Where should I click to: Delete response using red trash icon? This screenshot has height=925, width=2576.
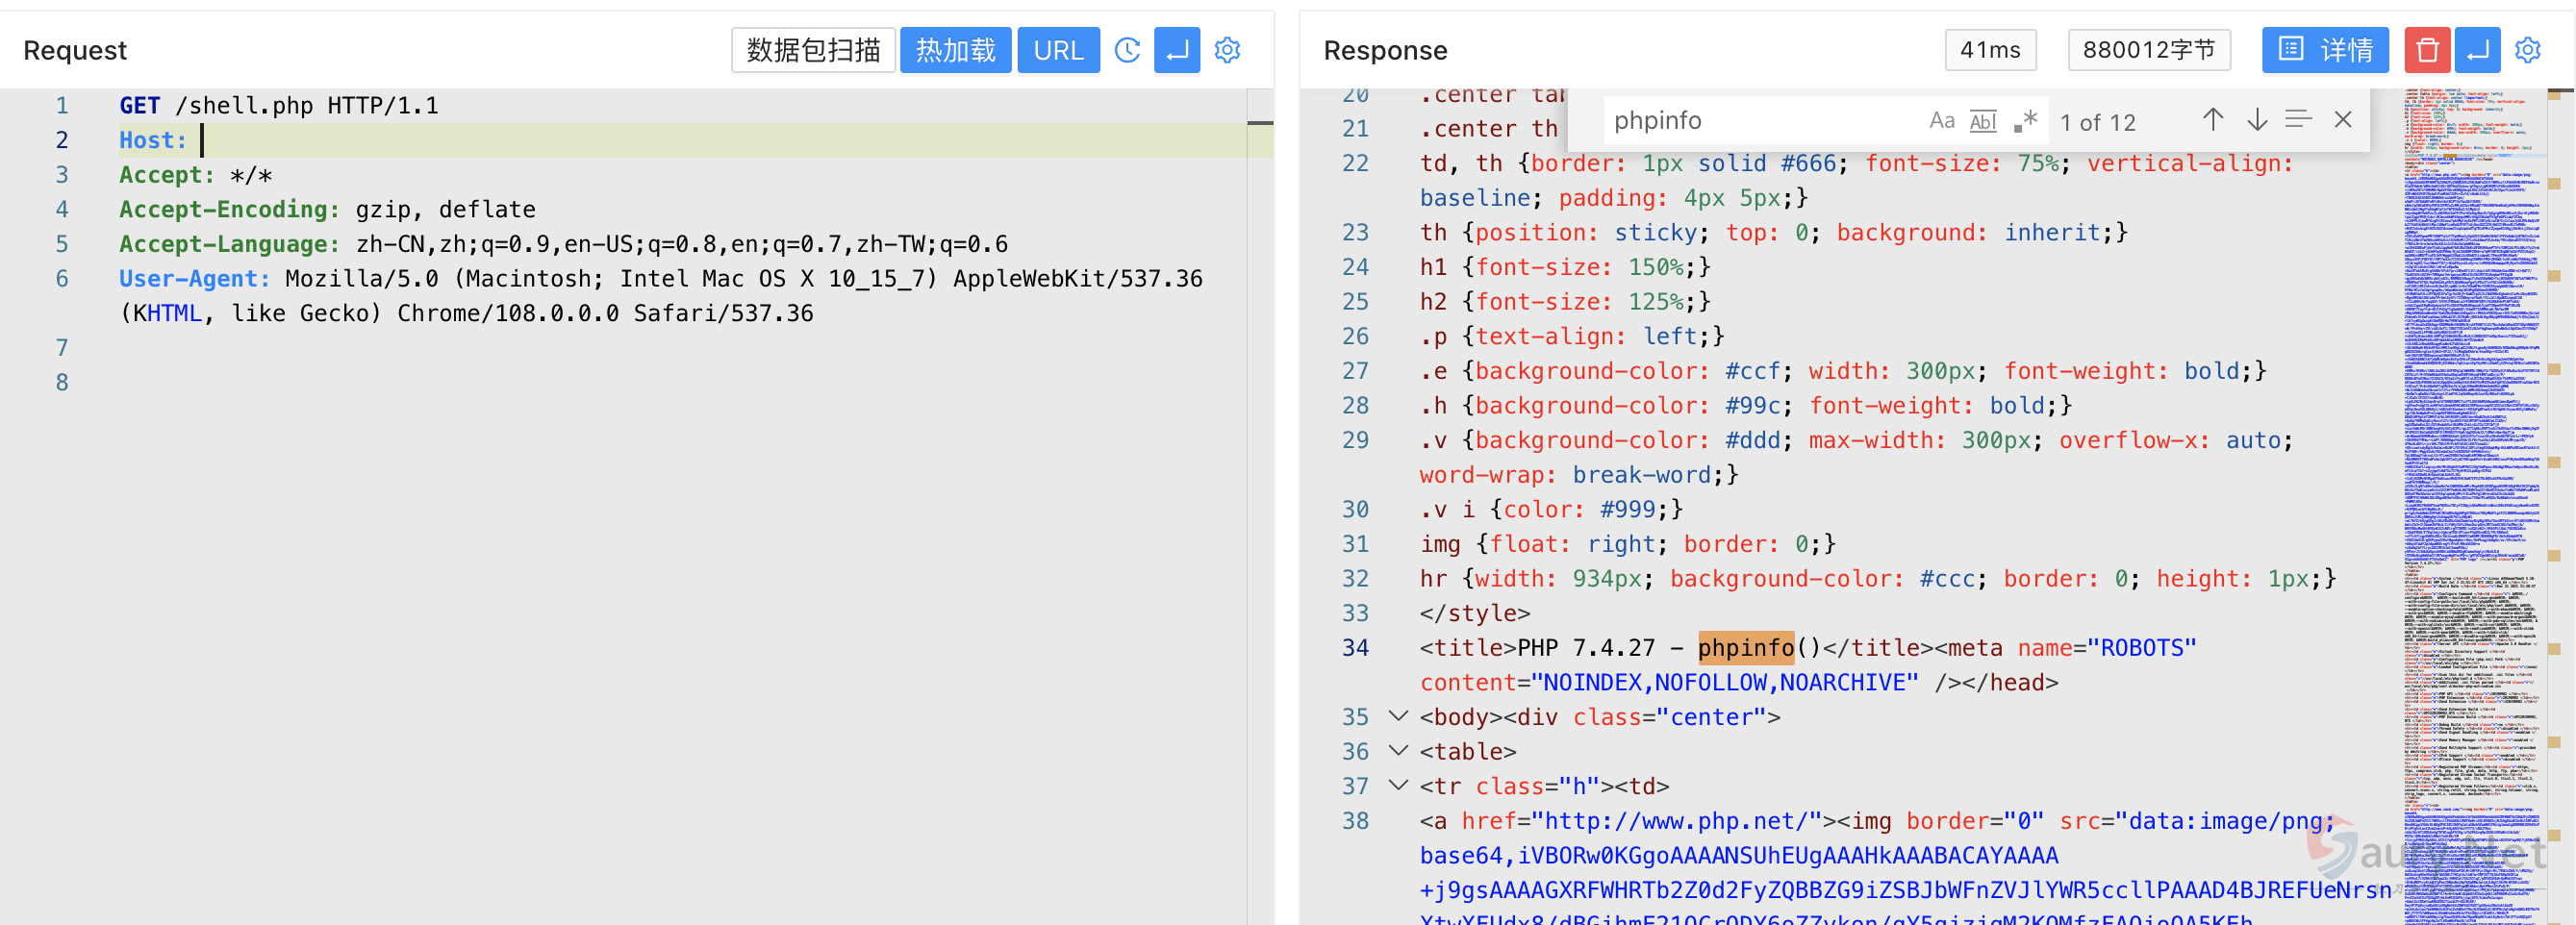point(2426,50)
